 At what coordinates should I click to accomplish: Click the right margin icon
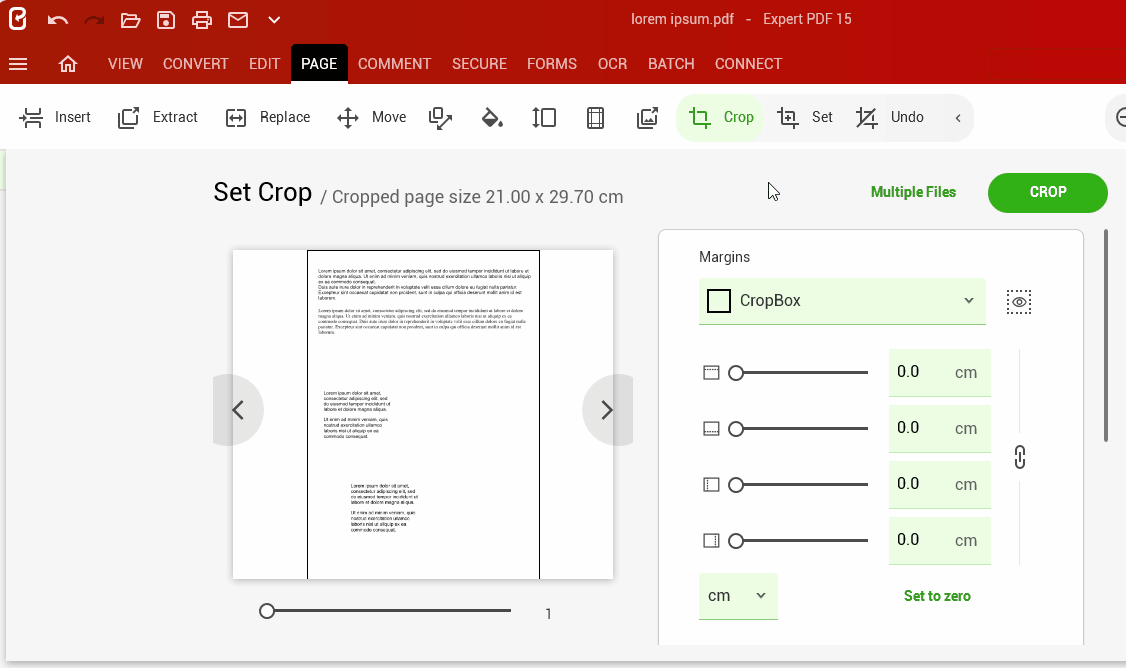711,541
